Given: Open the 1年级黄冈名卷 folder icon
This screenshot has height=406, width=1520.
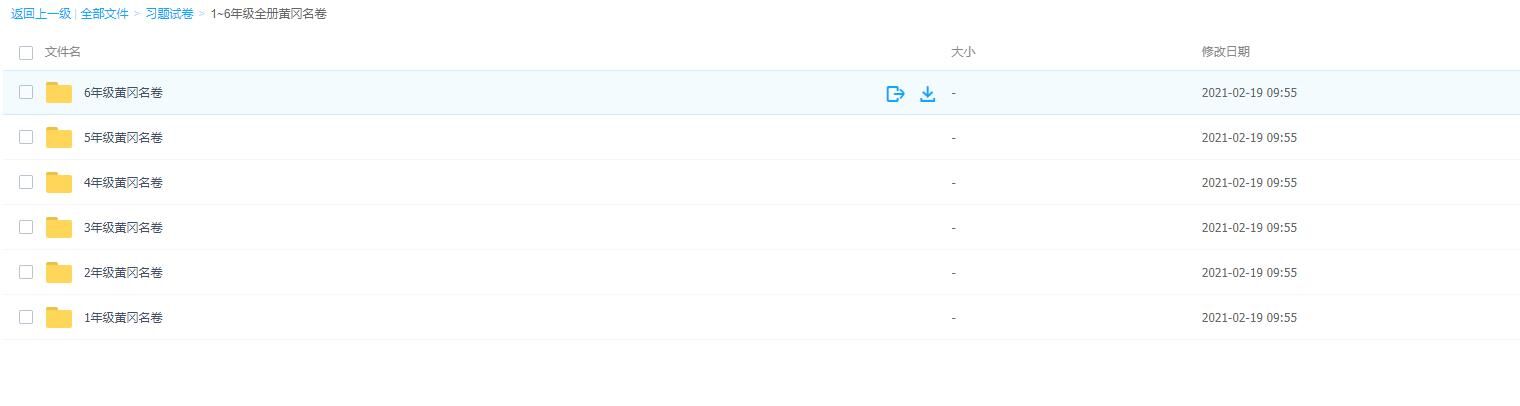Looking at the screenshot, I should tap(59, 318).
